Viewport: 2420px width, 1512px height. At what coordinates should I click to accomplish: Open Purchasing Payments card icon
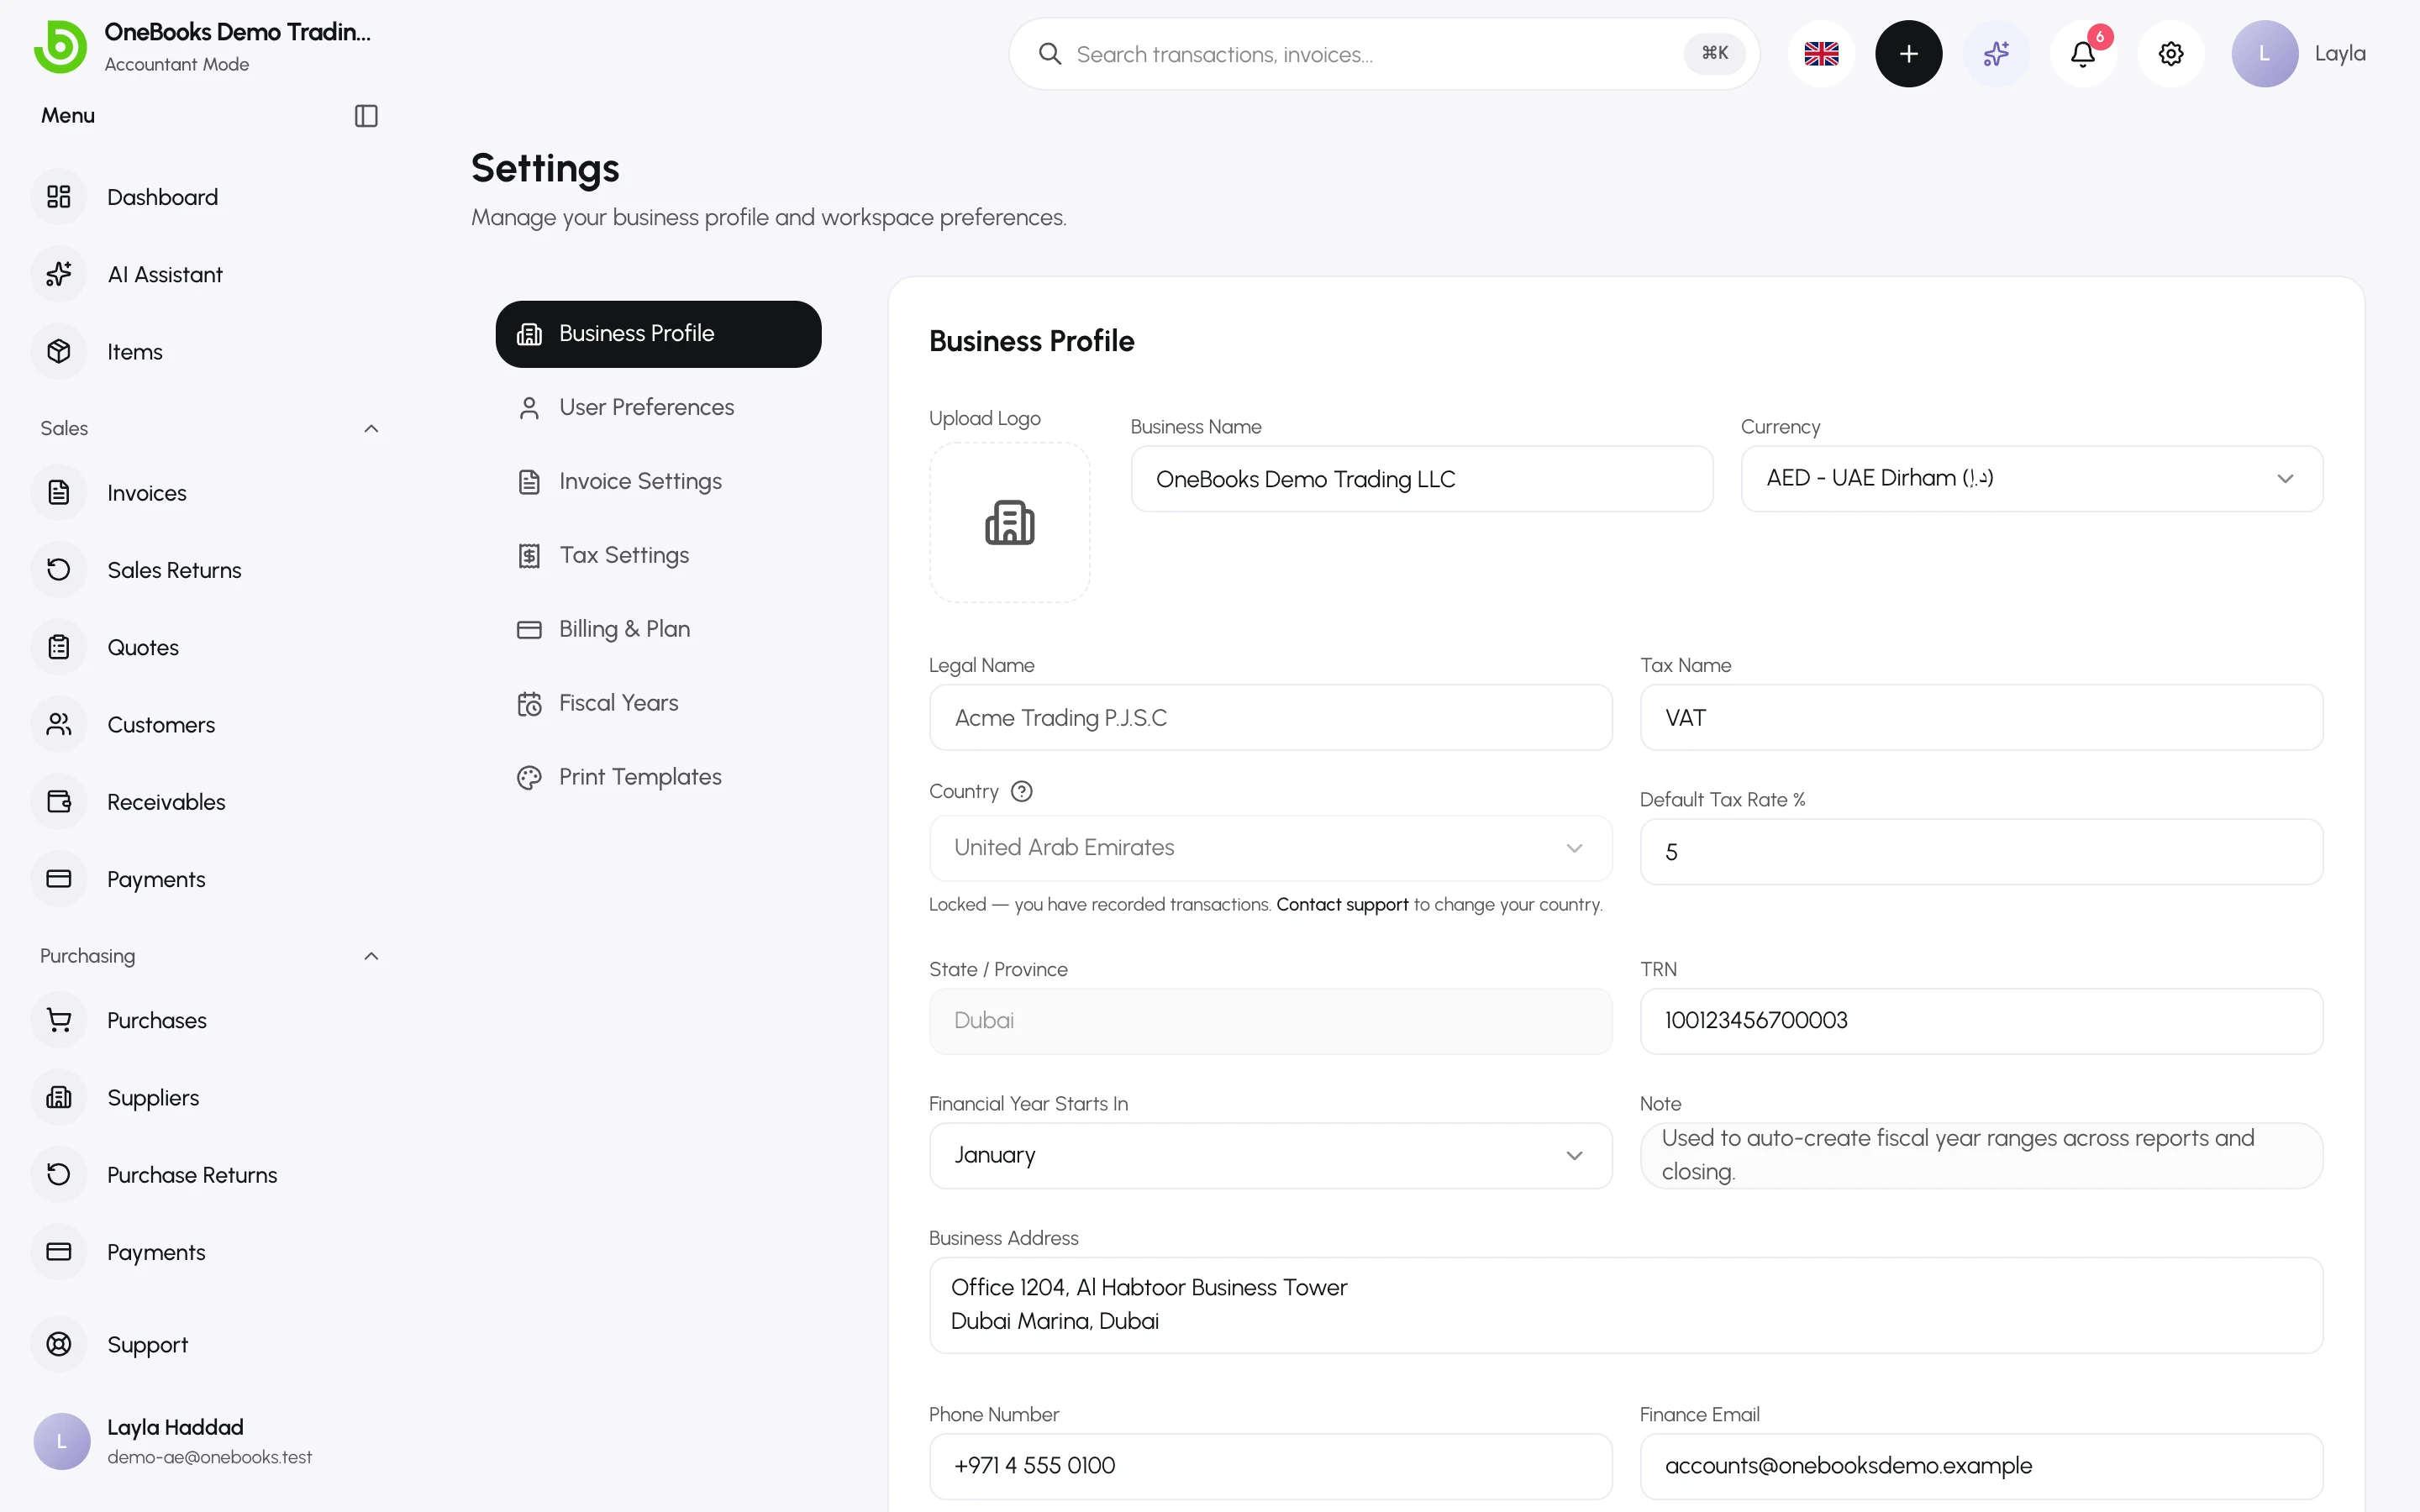coord(59,1251)
